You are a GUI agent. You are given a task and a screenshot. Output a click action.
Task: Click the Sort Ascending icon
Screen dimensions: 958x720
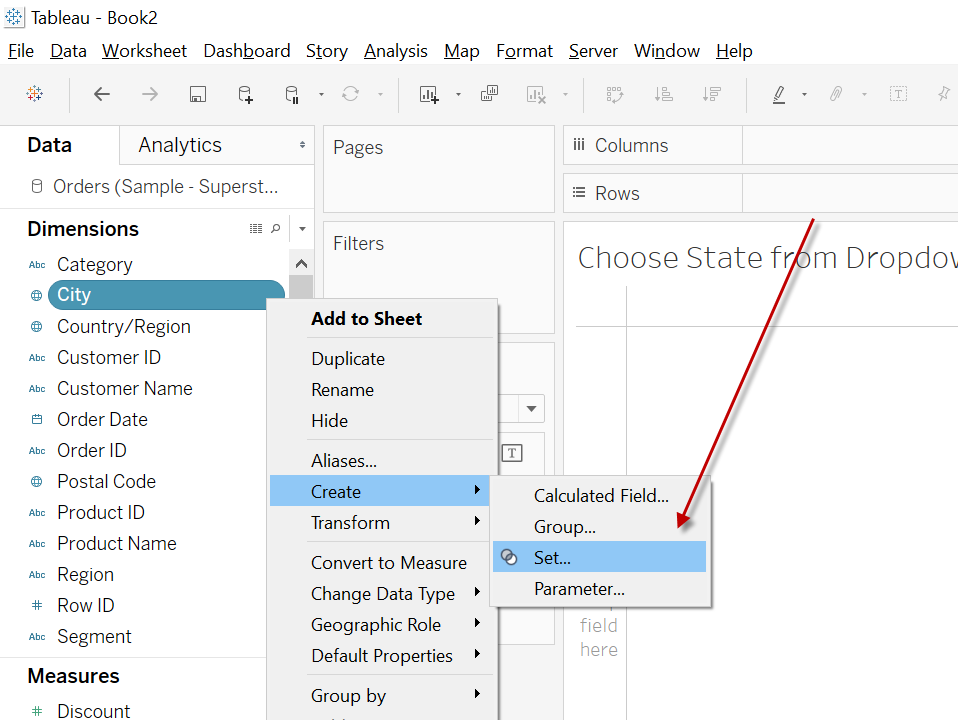point(663,94)
